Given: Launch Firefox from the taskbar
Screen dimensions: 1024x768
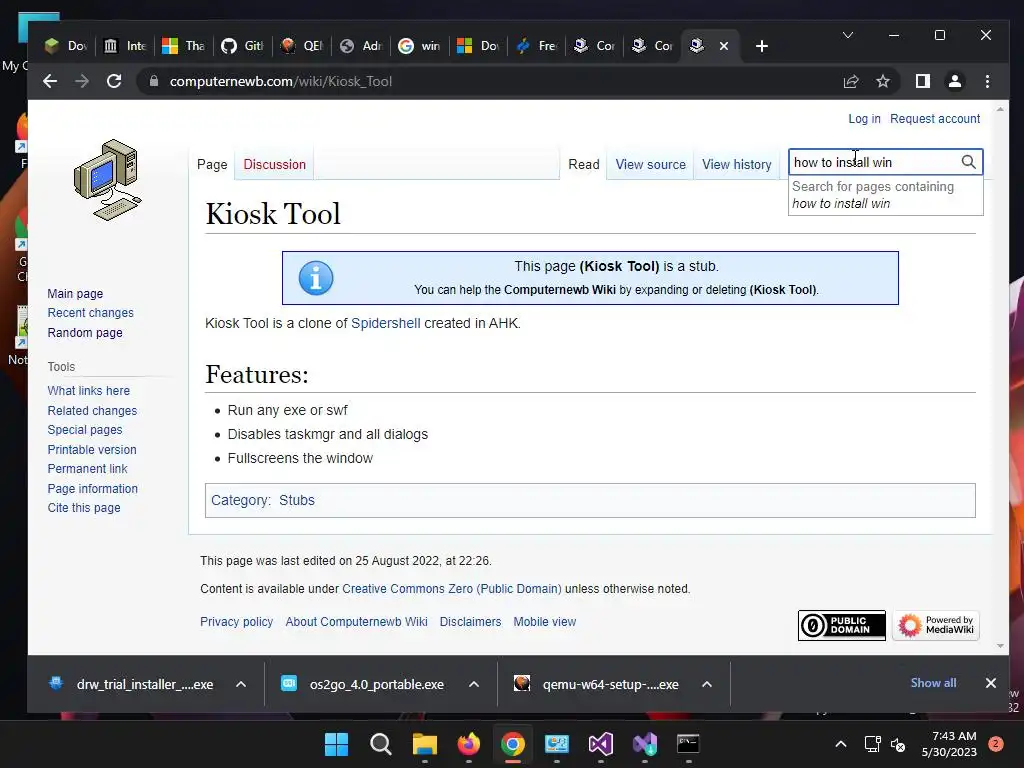Looking at the screenshot, I should [x=468, y=744].
